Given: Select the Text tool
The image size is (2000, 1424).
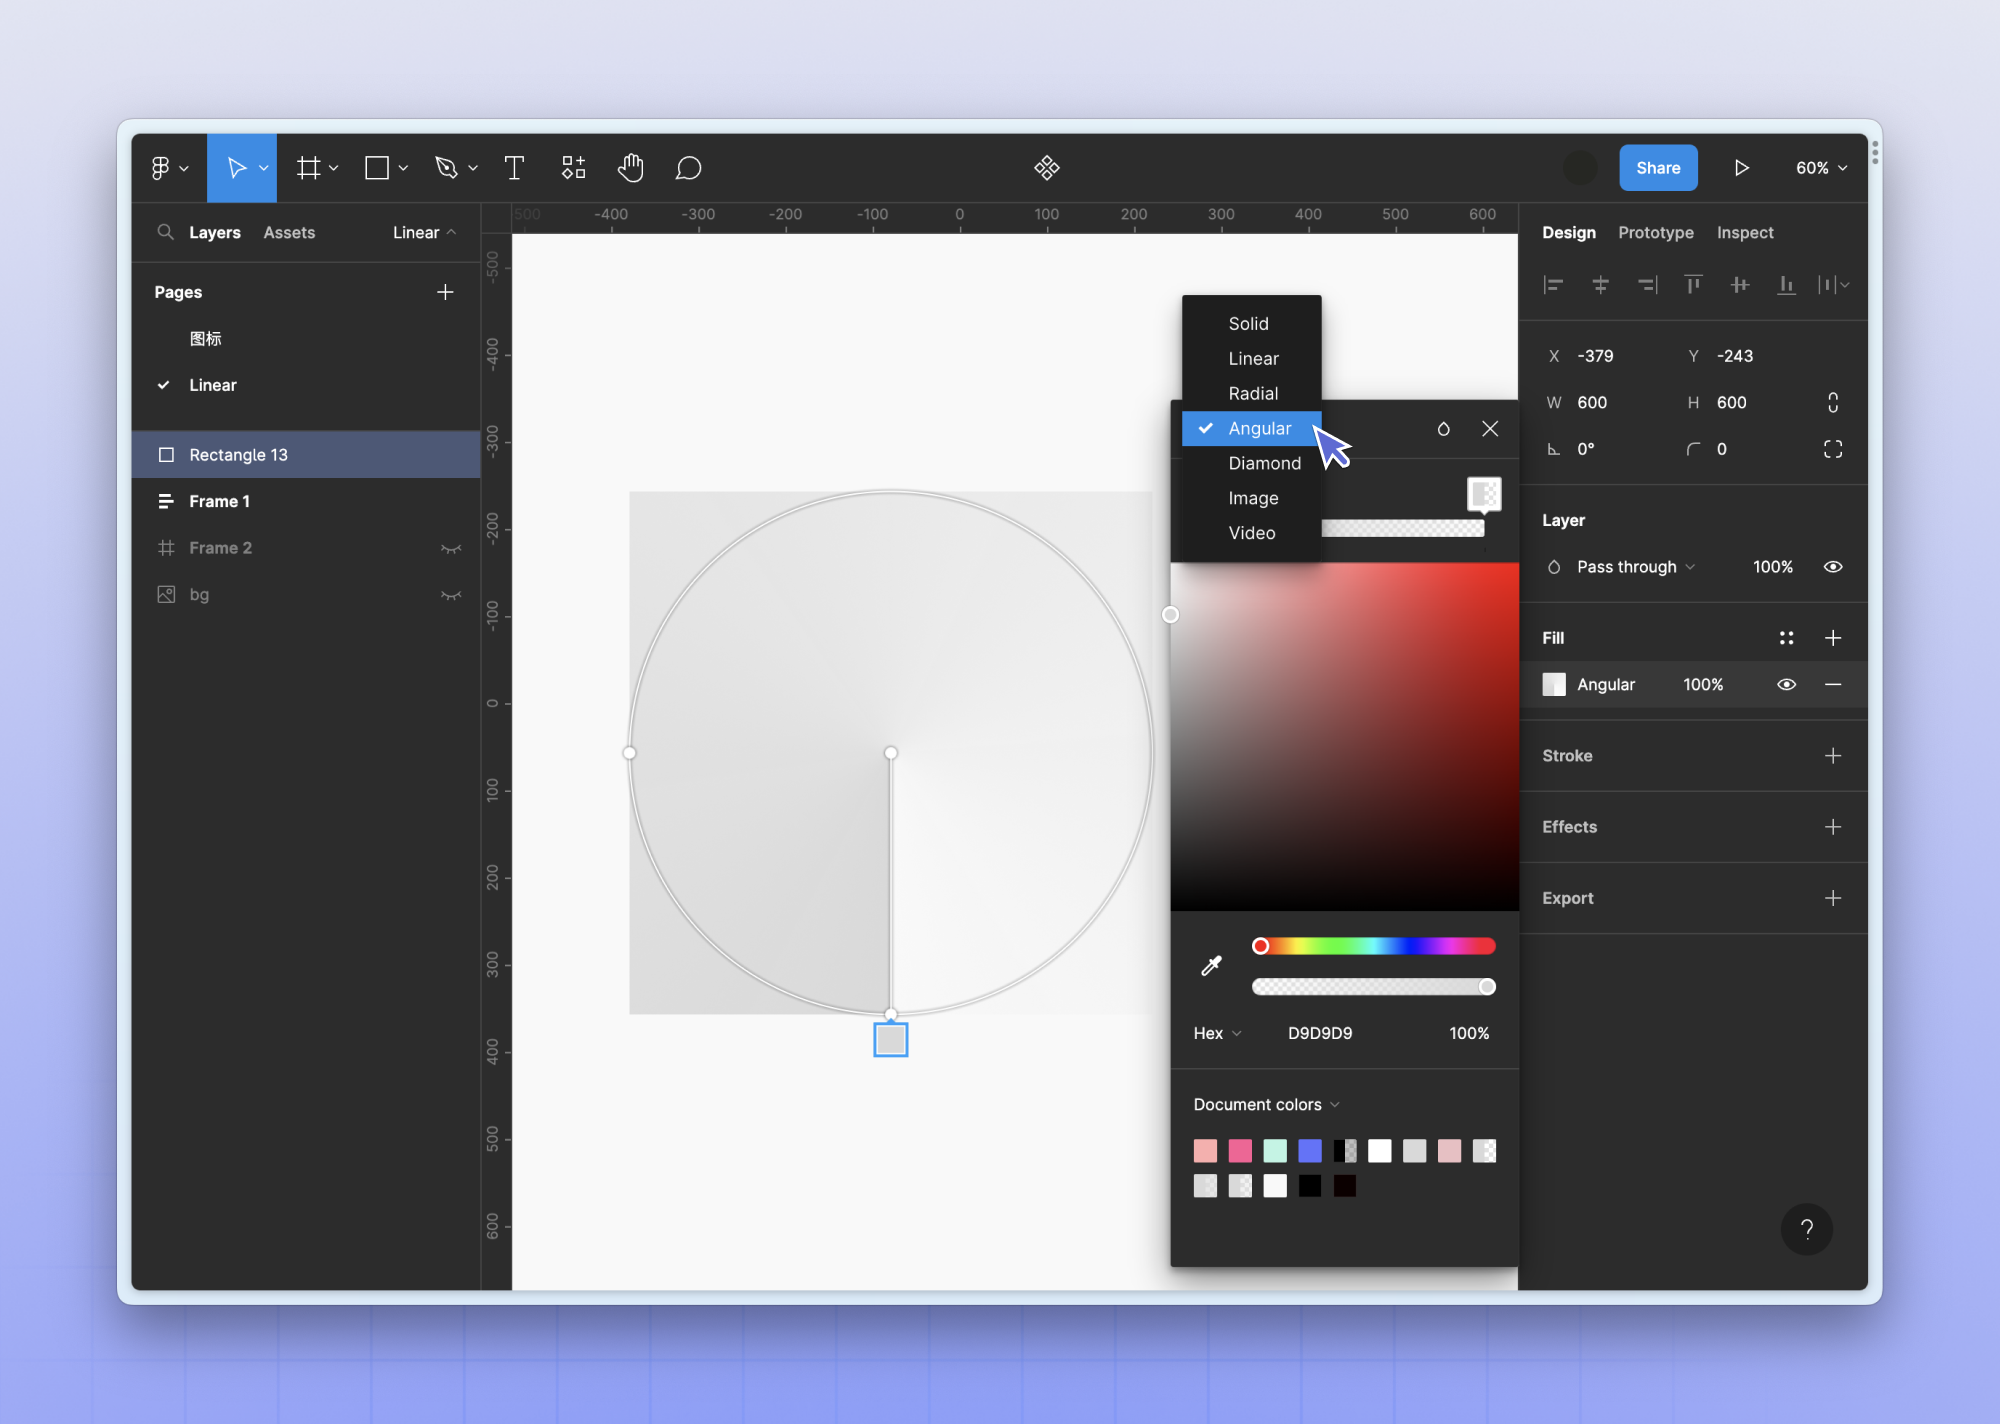Looking at the screenshot, I should tap(514, 168).
